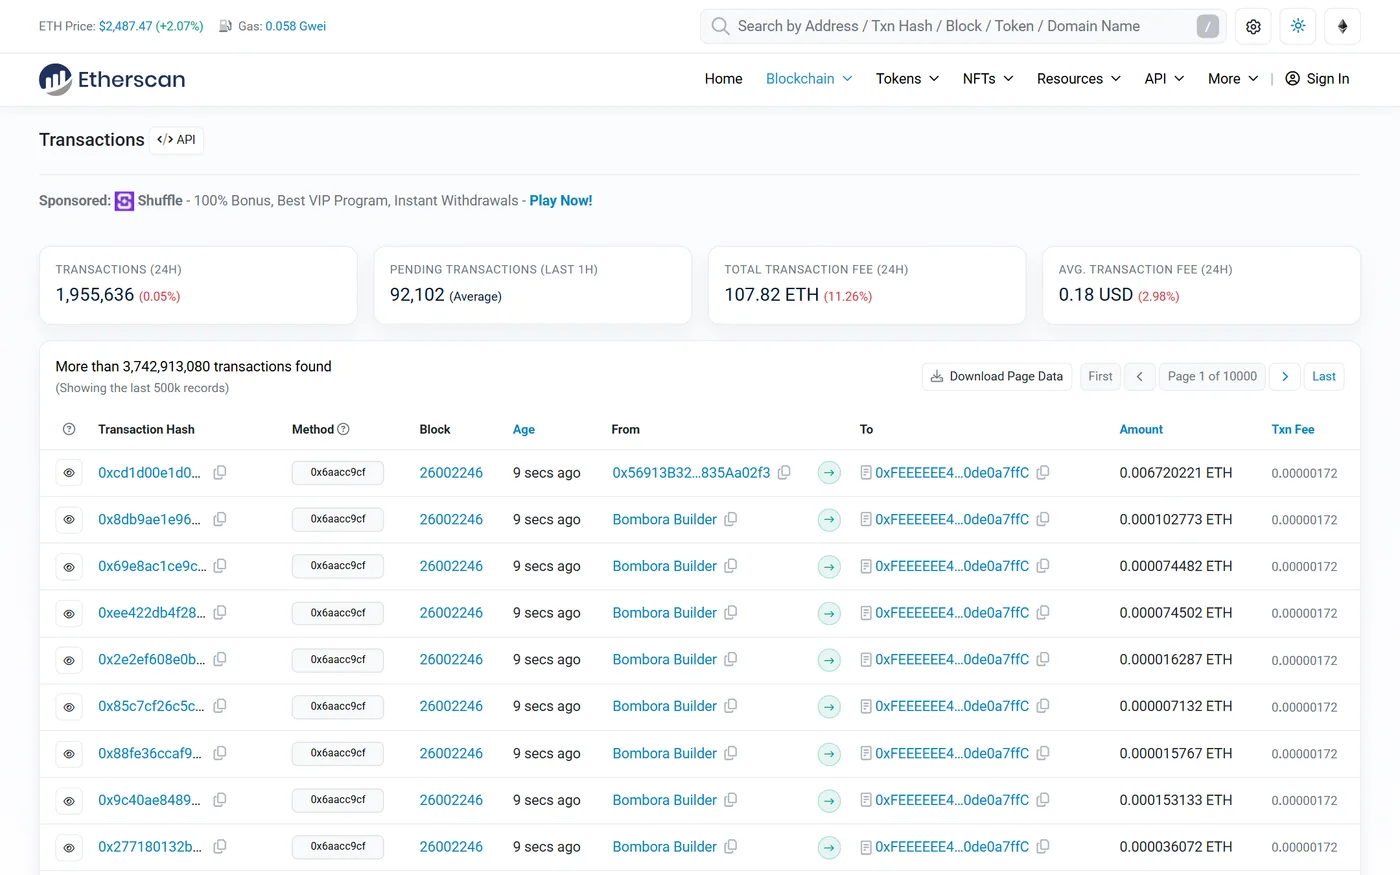1400x875 pixels.
Task: Copy To address in 0xcd1d00e1d0 row
Action: [1043, 472]
